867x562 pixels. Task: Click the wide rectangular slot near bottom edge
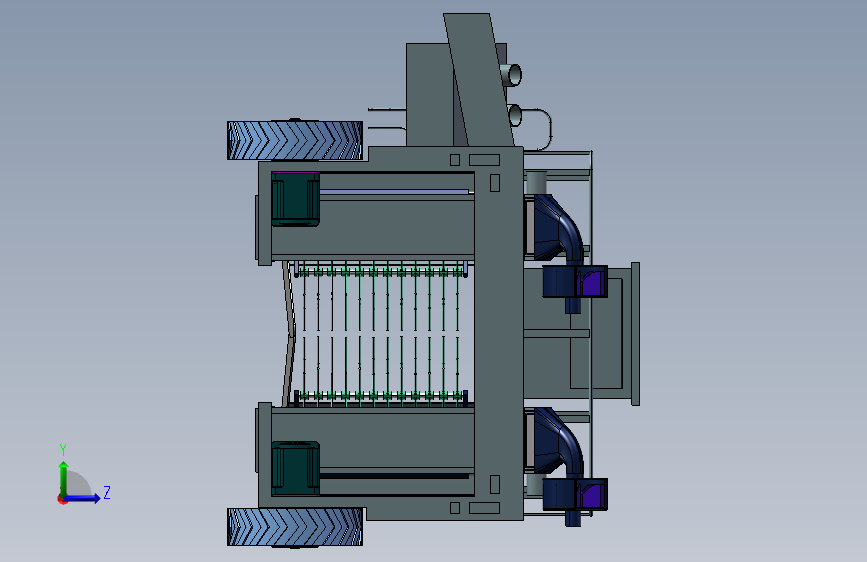click(x=484, y=508)
